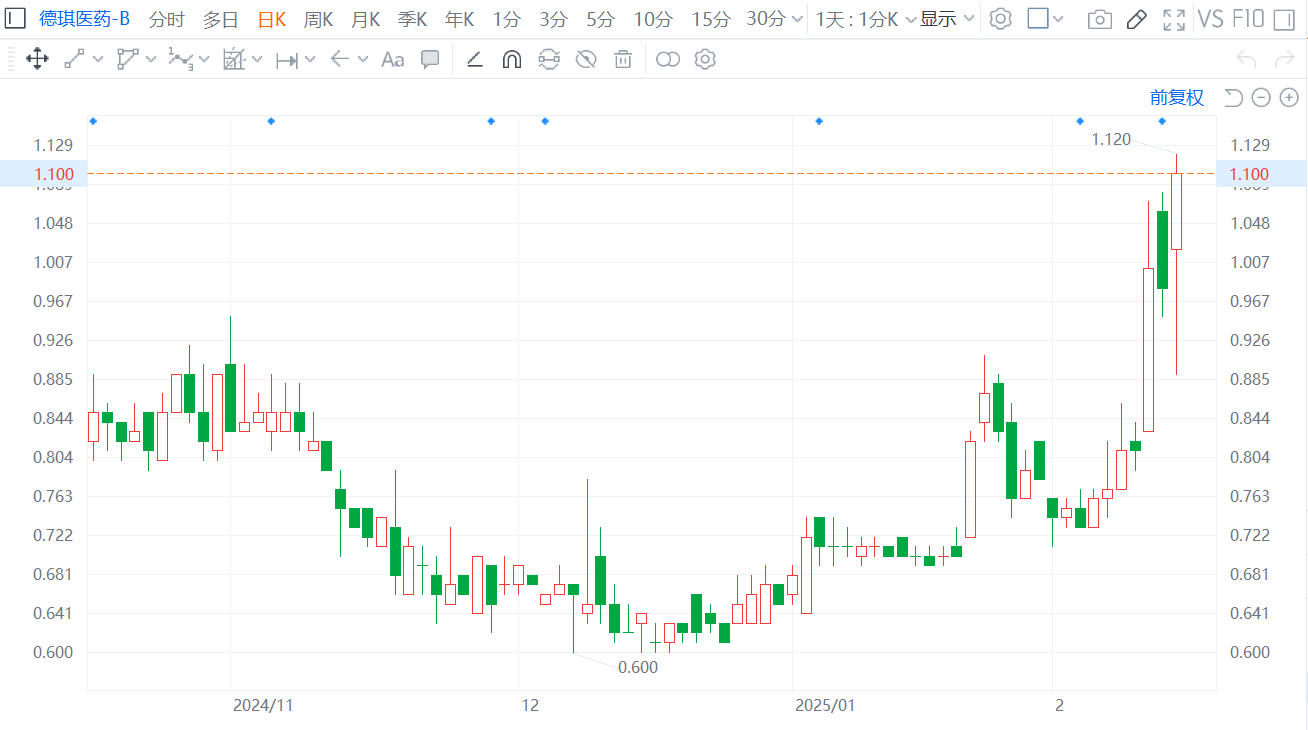Expand the dropdown arrow after 30分

tap(797, 19)
